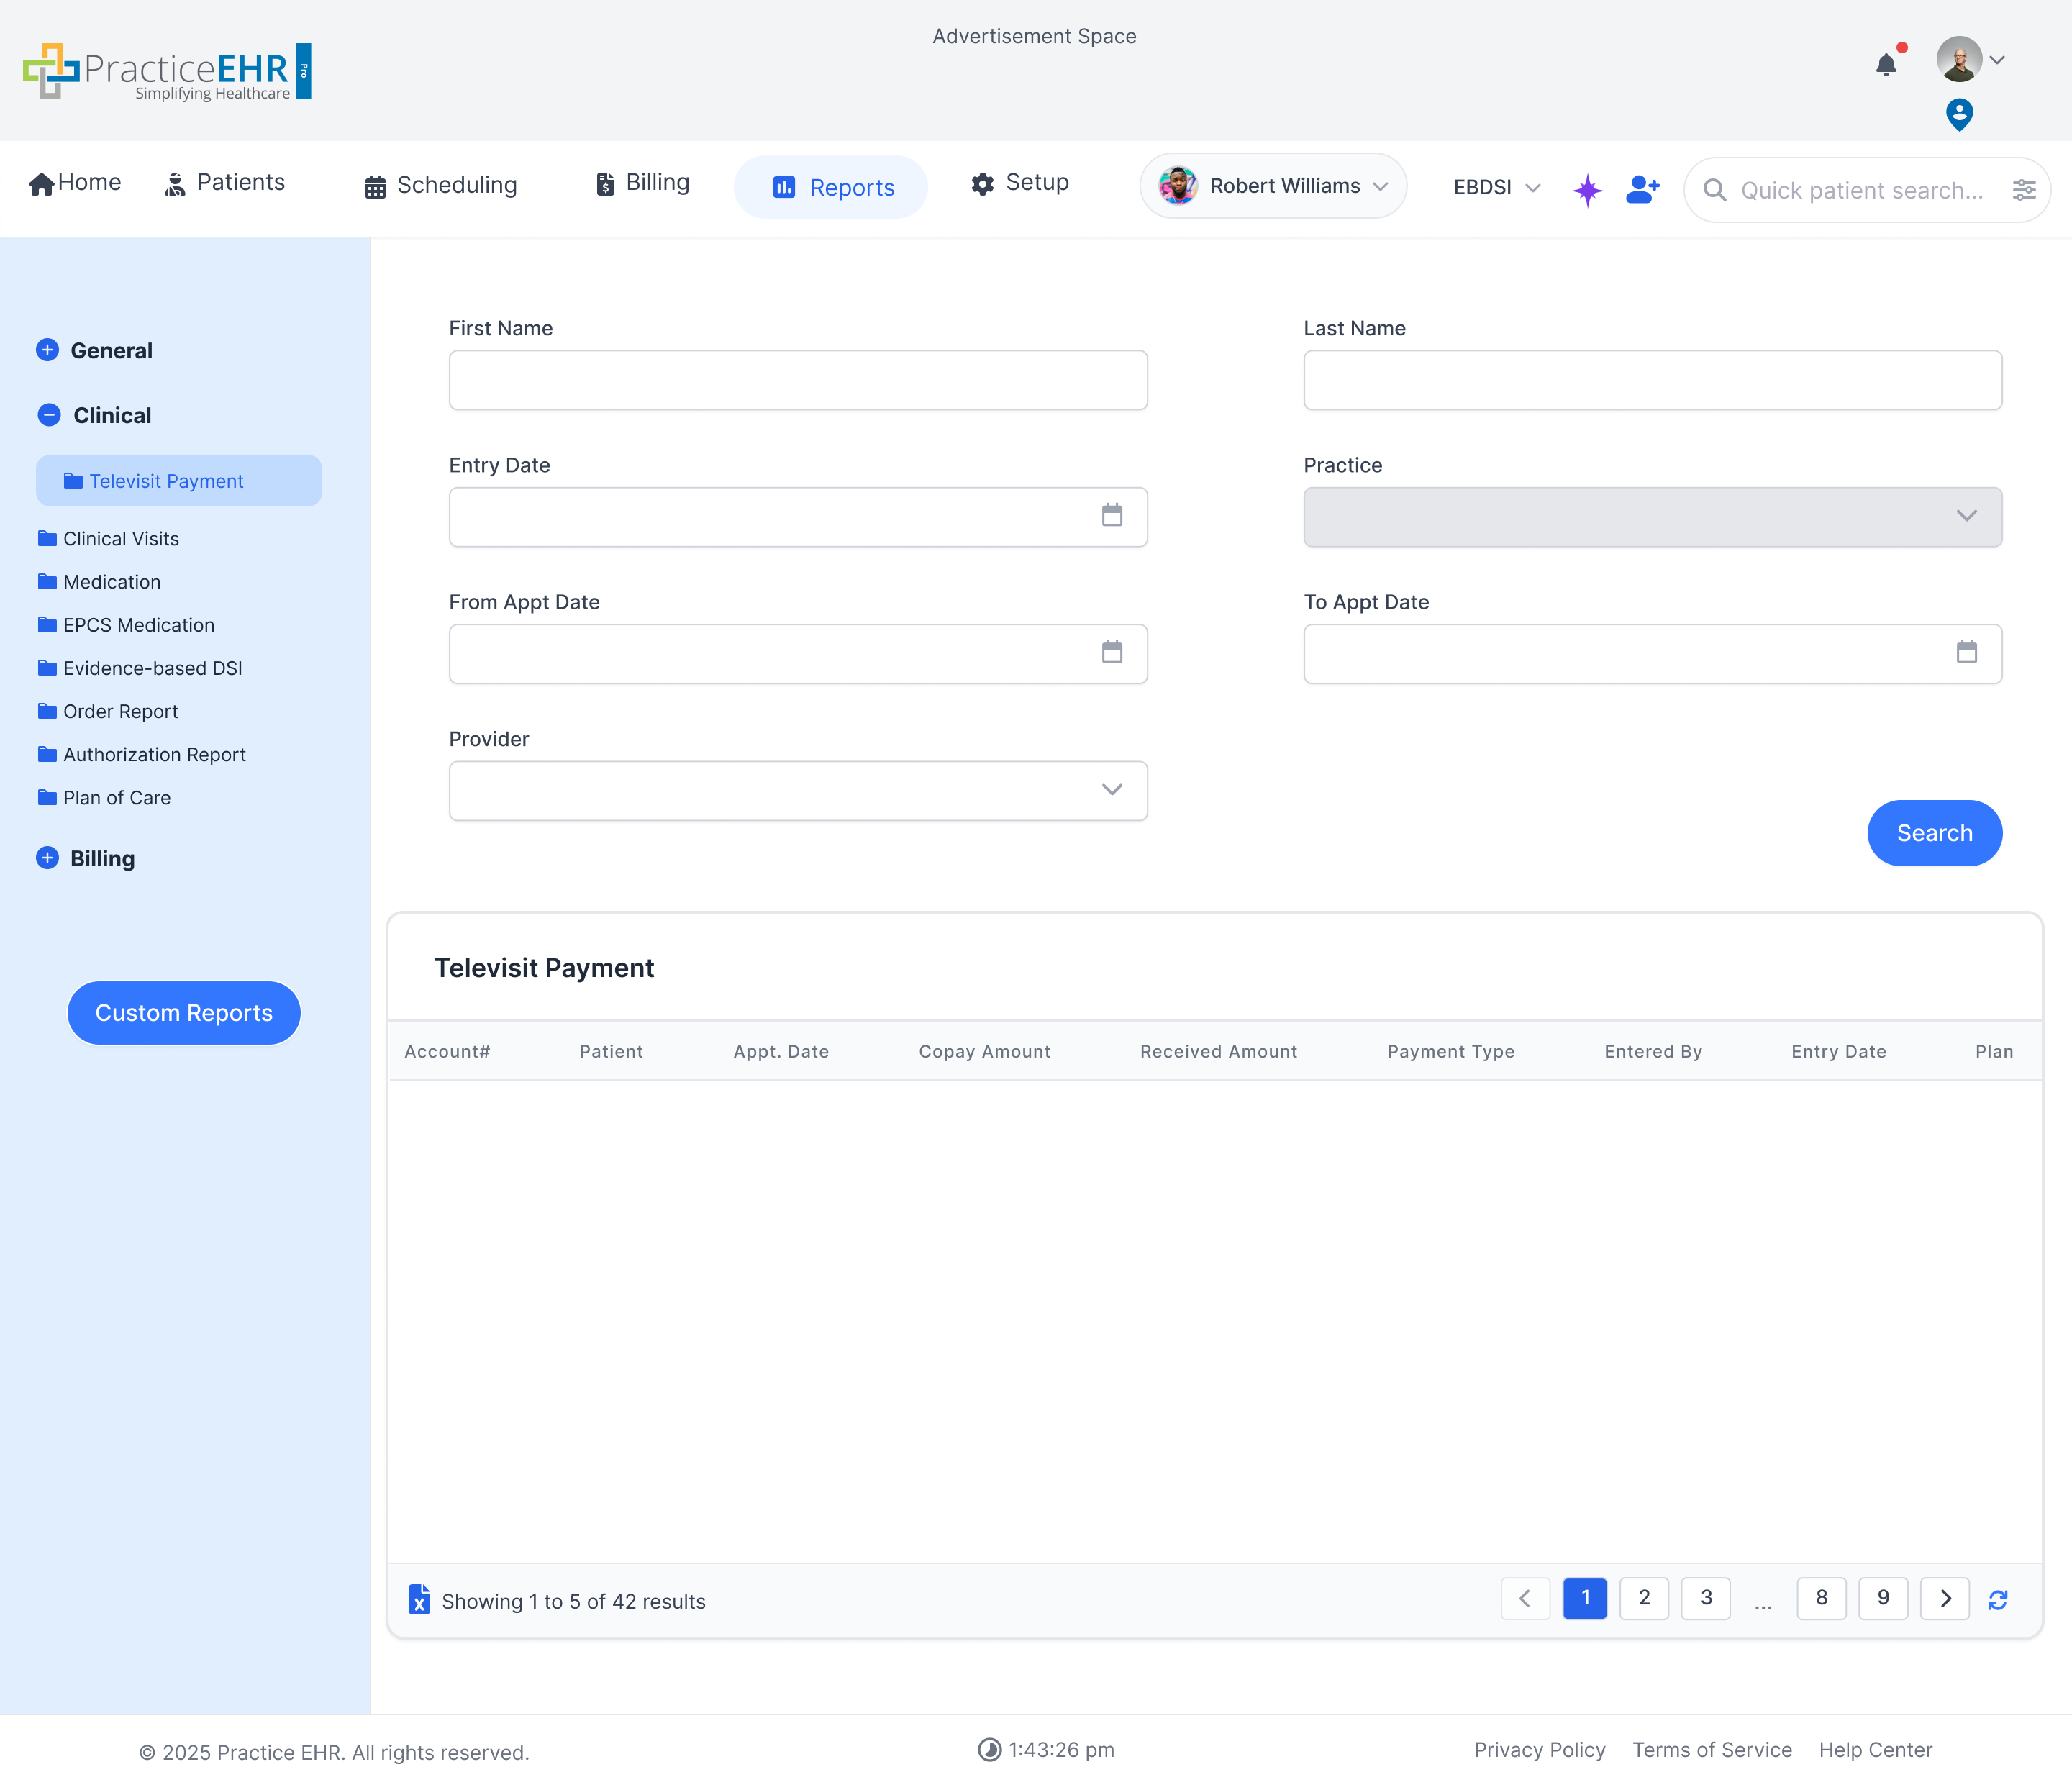Refresh the table with the reload icon
Screen dimensions: 2072x1790
point(1997,1600)
